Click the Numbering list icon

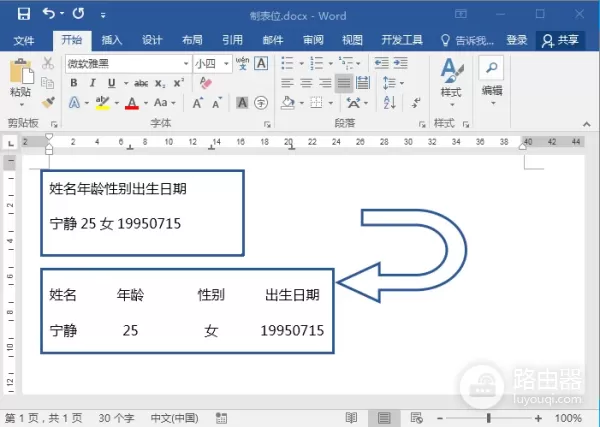coord(316,63)
